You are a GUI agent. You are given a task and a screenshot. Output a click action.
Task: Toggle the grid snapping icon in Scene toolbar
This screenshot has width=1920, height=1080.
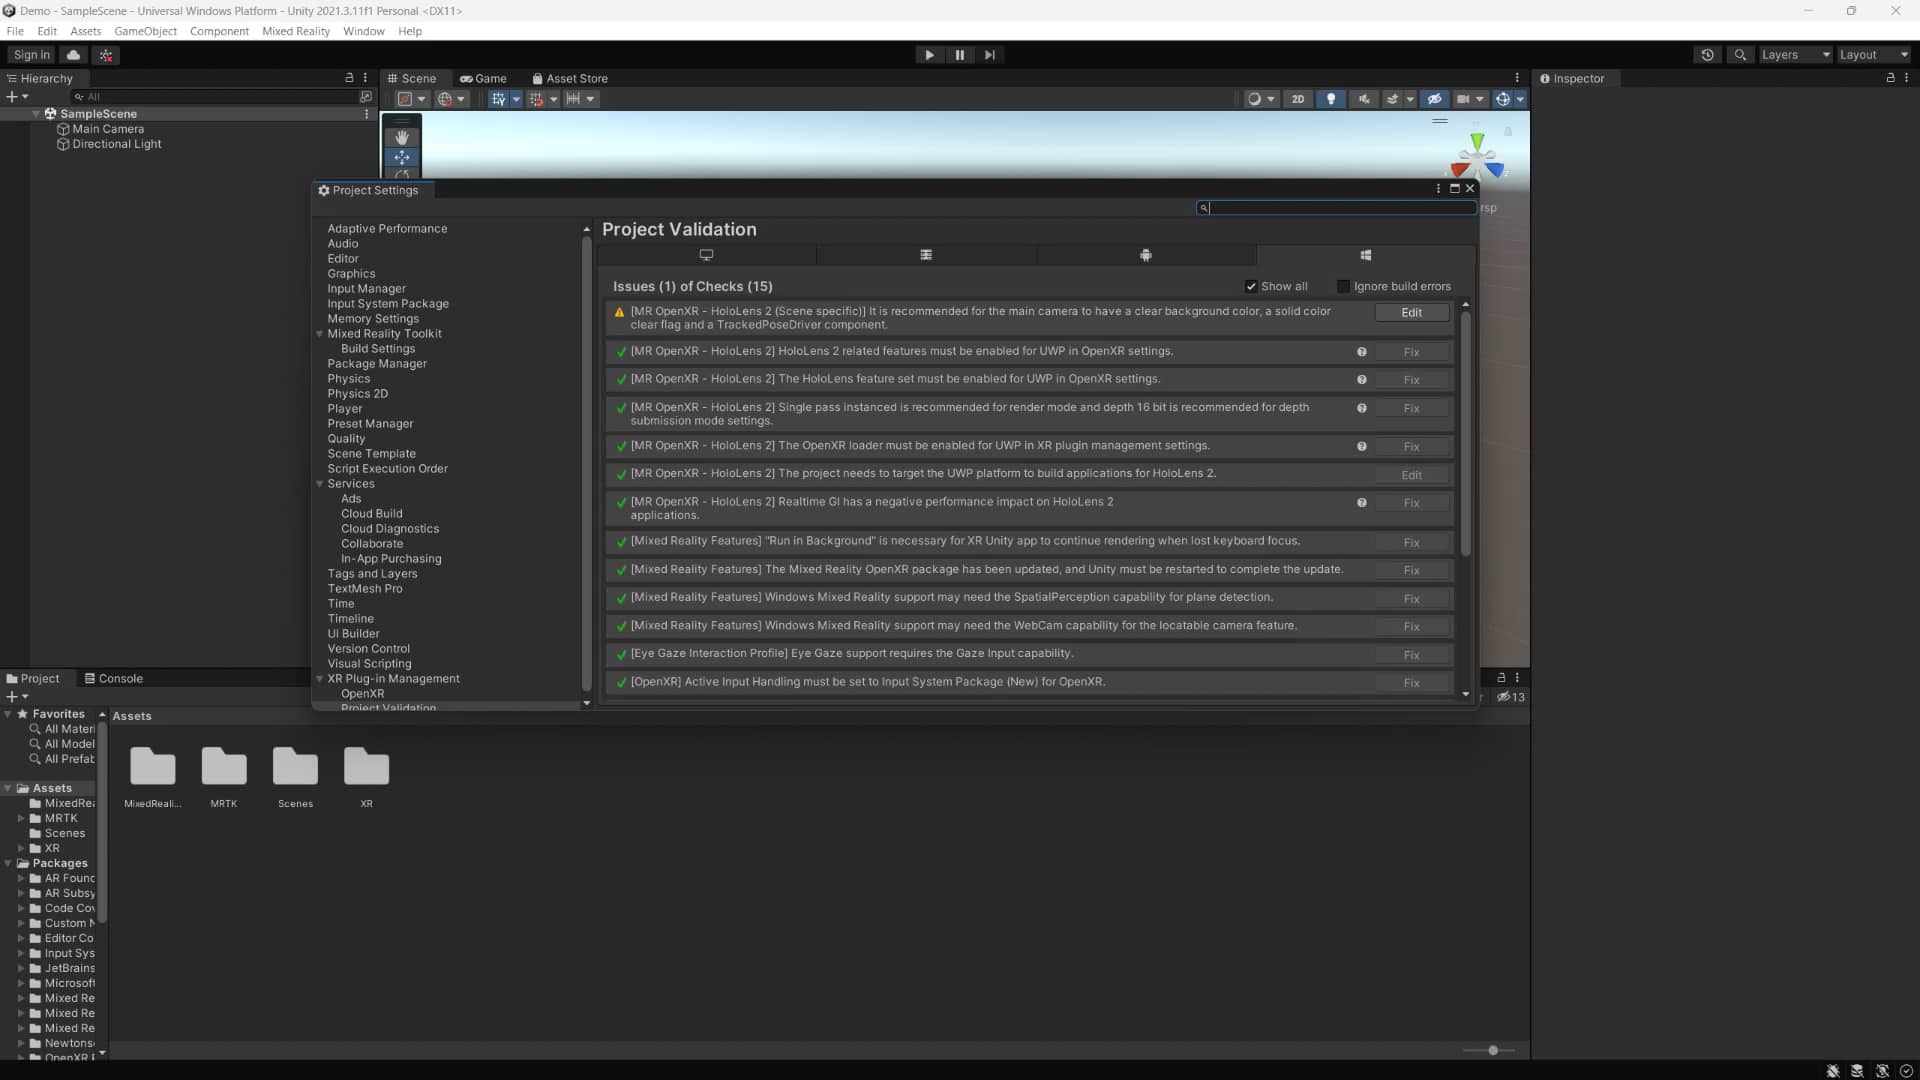click(x=537, y=99)
